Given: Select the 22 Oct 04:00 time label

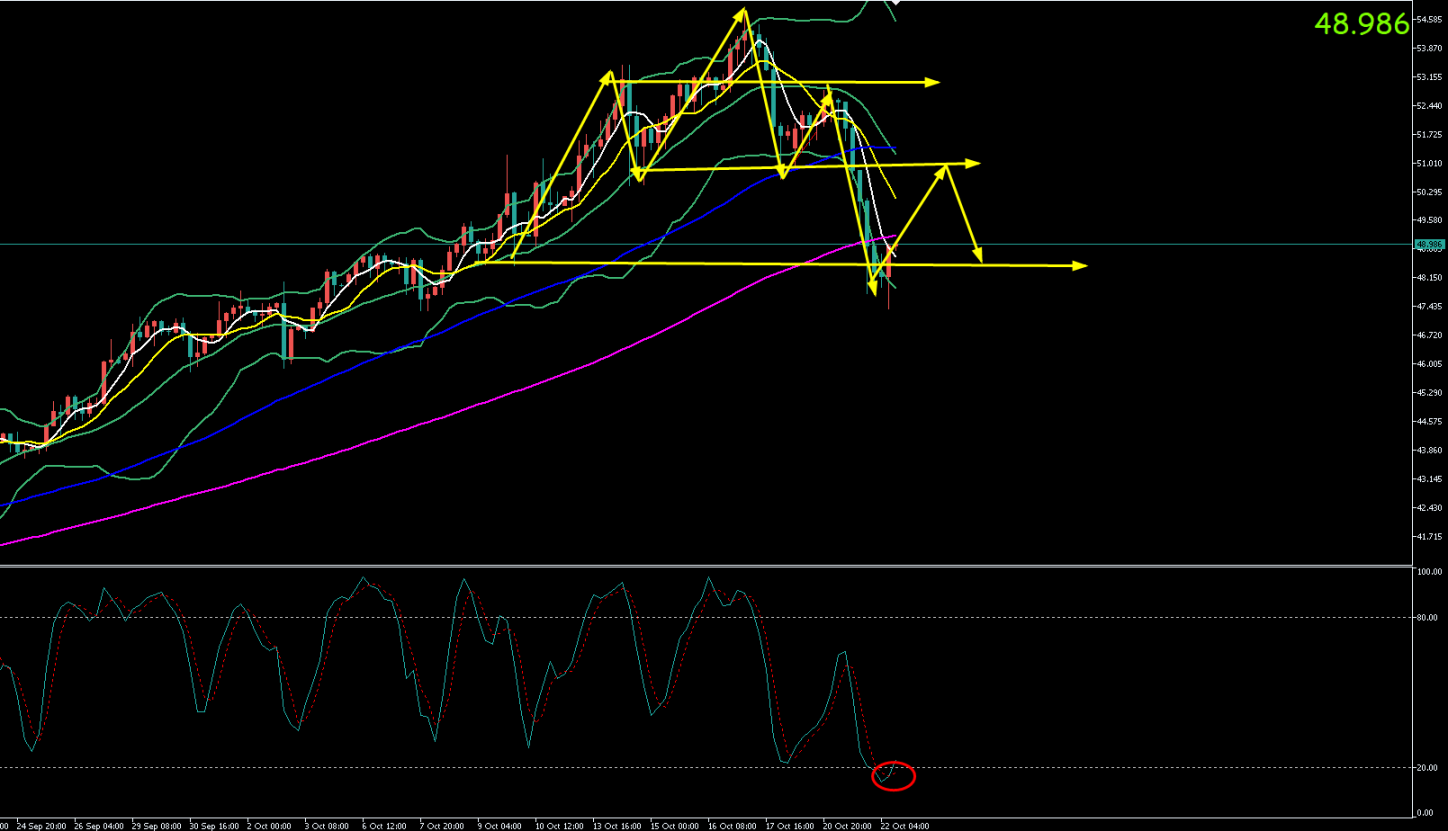Looking at the screenshot, I should click(905, 826).
